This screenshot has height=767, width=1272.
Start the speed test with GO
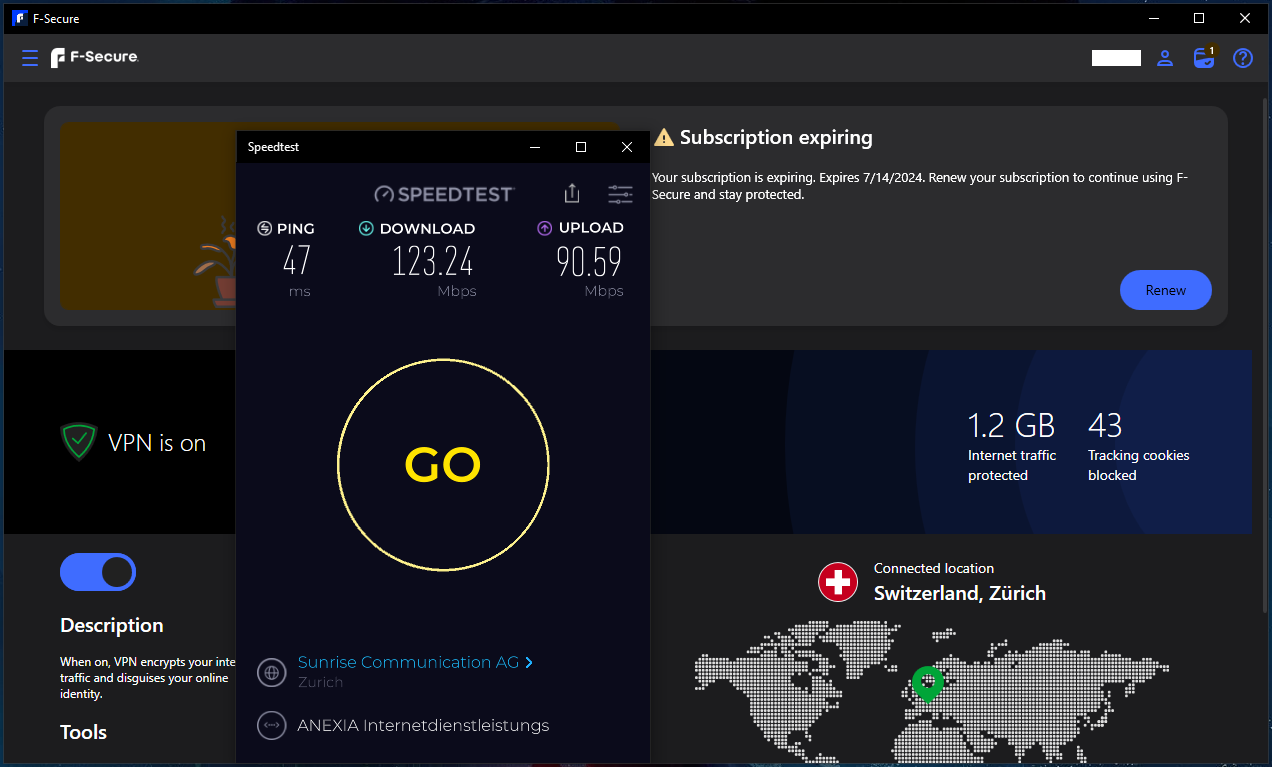point(443,465)
